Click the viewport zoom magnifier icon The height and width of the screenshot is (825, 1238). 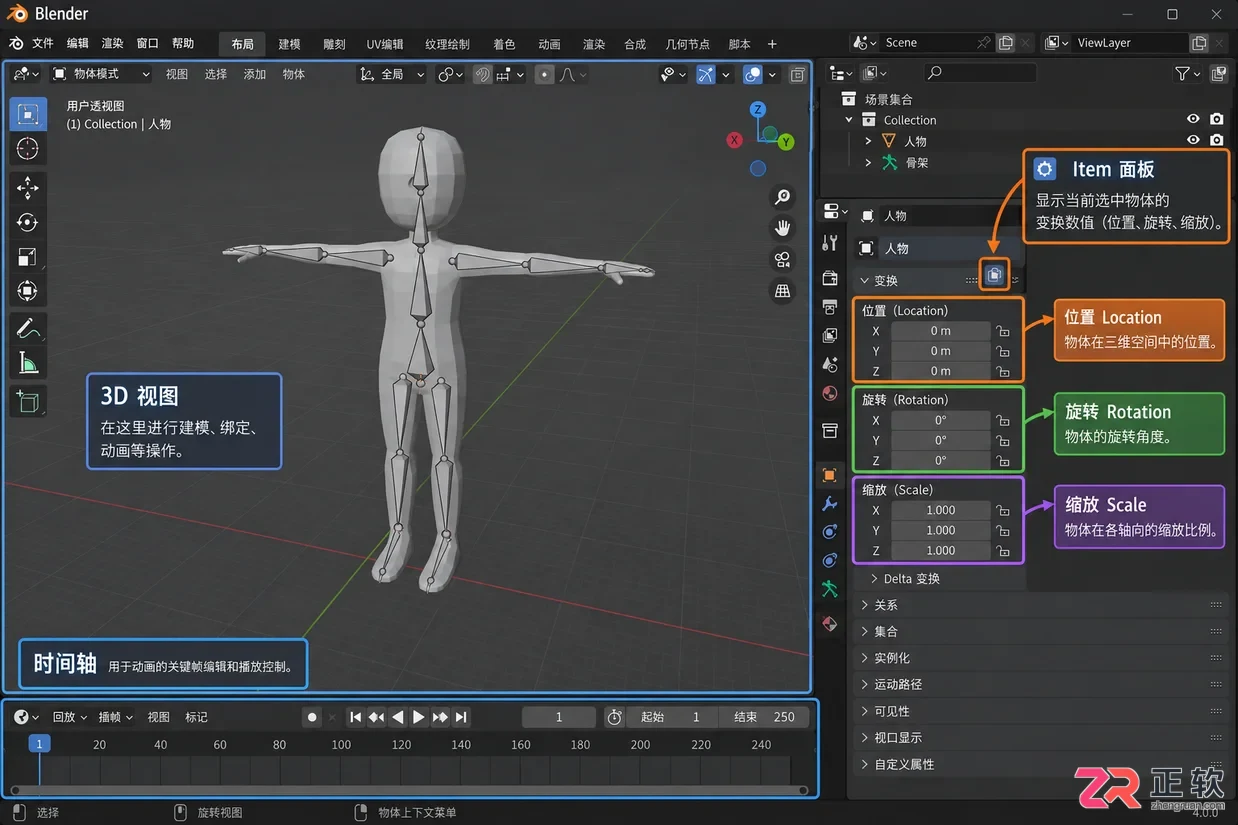coord(783,197)
